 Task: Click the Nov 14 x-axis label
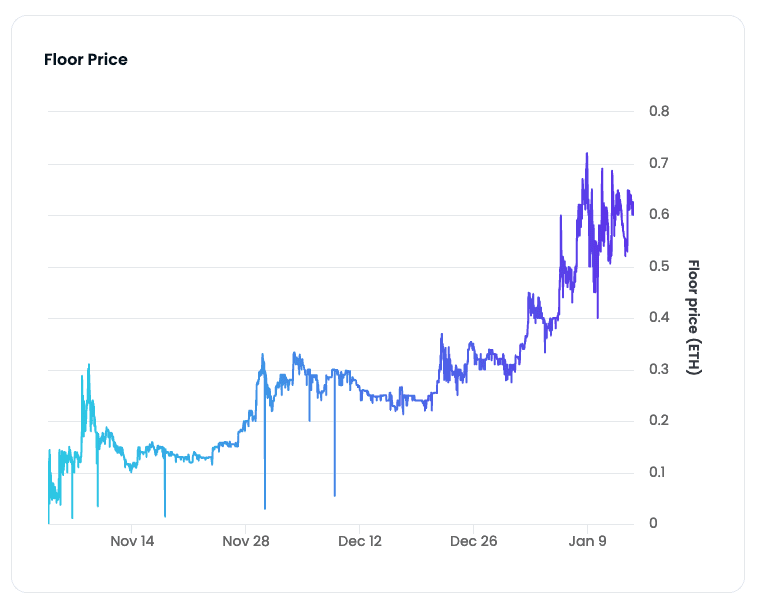click(132, 541)
